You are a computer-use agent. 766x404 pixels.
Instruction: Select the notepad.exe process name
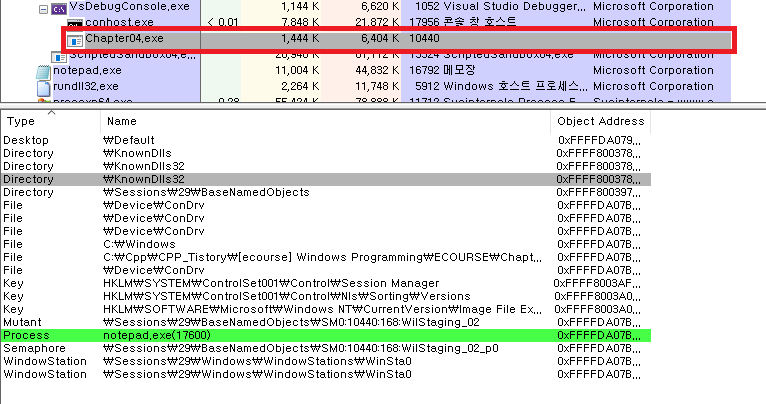pyautogui.click(x=87, y=70)
